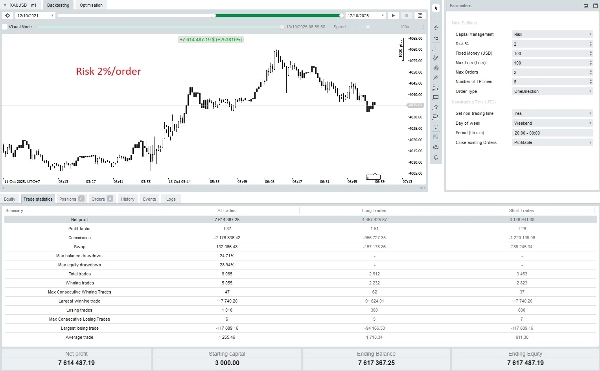Stop the backtest with the square stop button
Viewport: 600px width, 371px height.
pos(406,15)
